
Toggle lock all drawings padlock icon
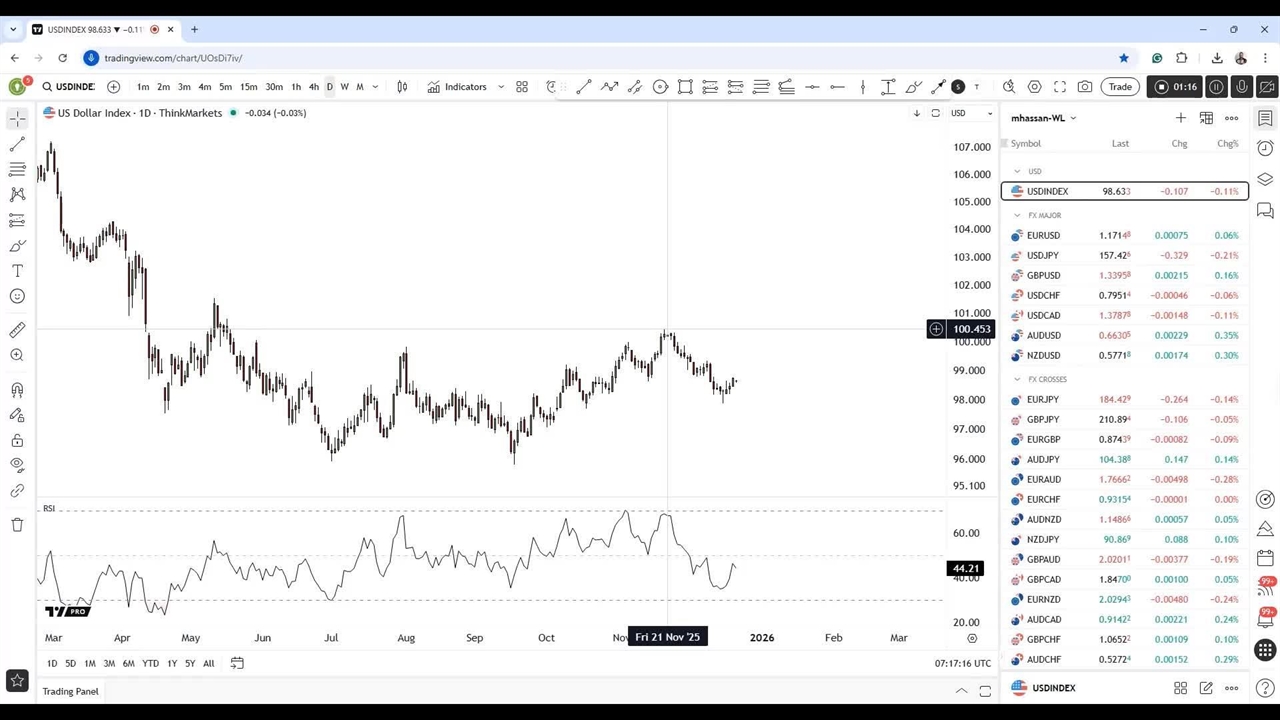(x=17, y=440)
